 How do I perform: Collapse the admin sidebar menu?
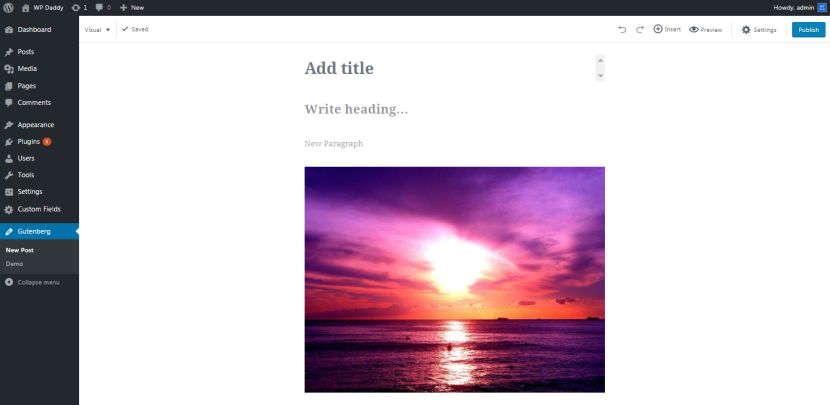coord(32,282)
